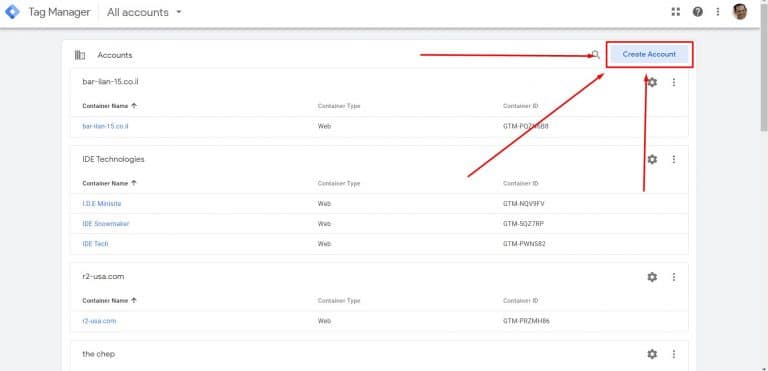Click the Web type in r2-usa.com row
768x371 pixels.
pos(324,321)
